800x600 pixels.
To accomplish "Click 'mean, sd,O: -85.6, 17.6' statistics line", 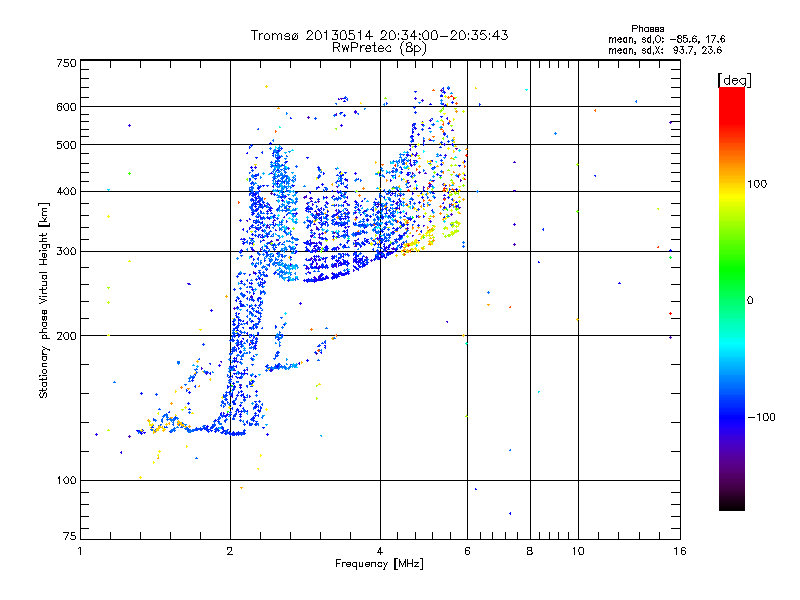I will click(666, 39).
